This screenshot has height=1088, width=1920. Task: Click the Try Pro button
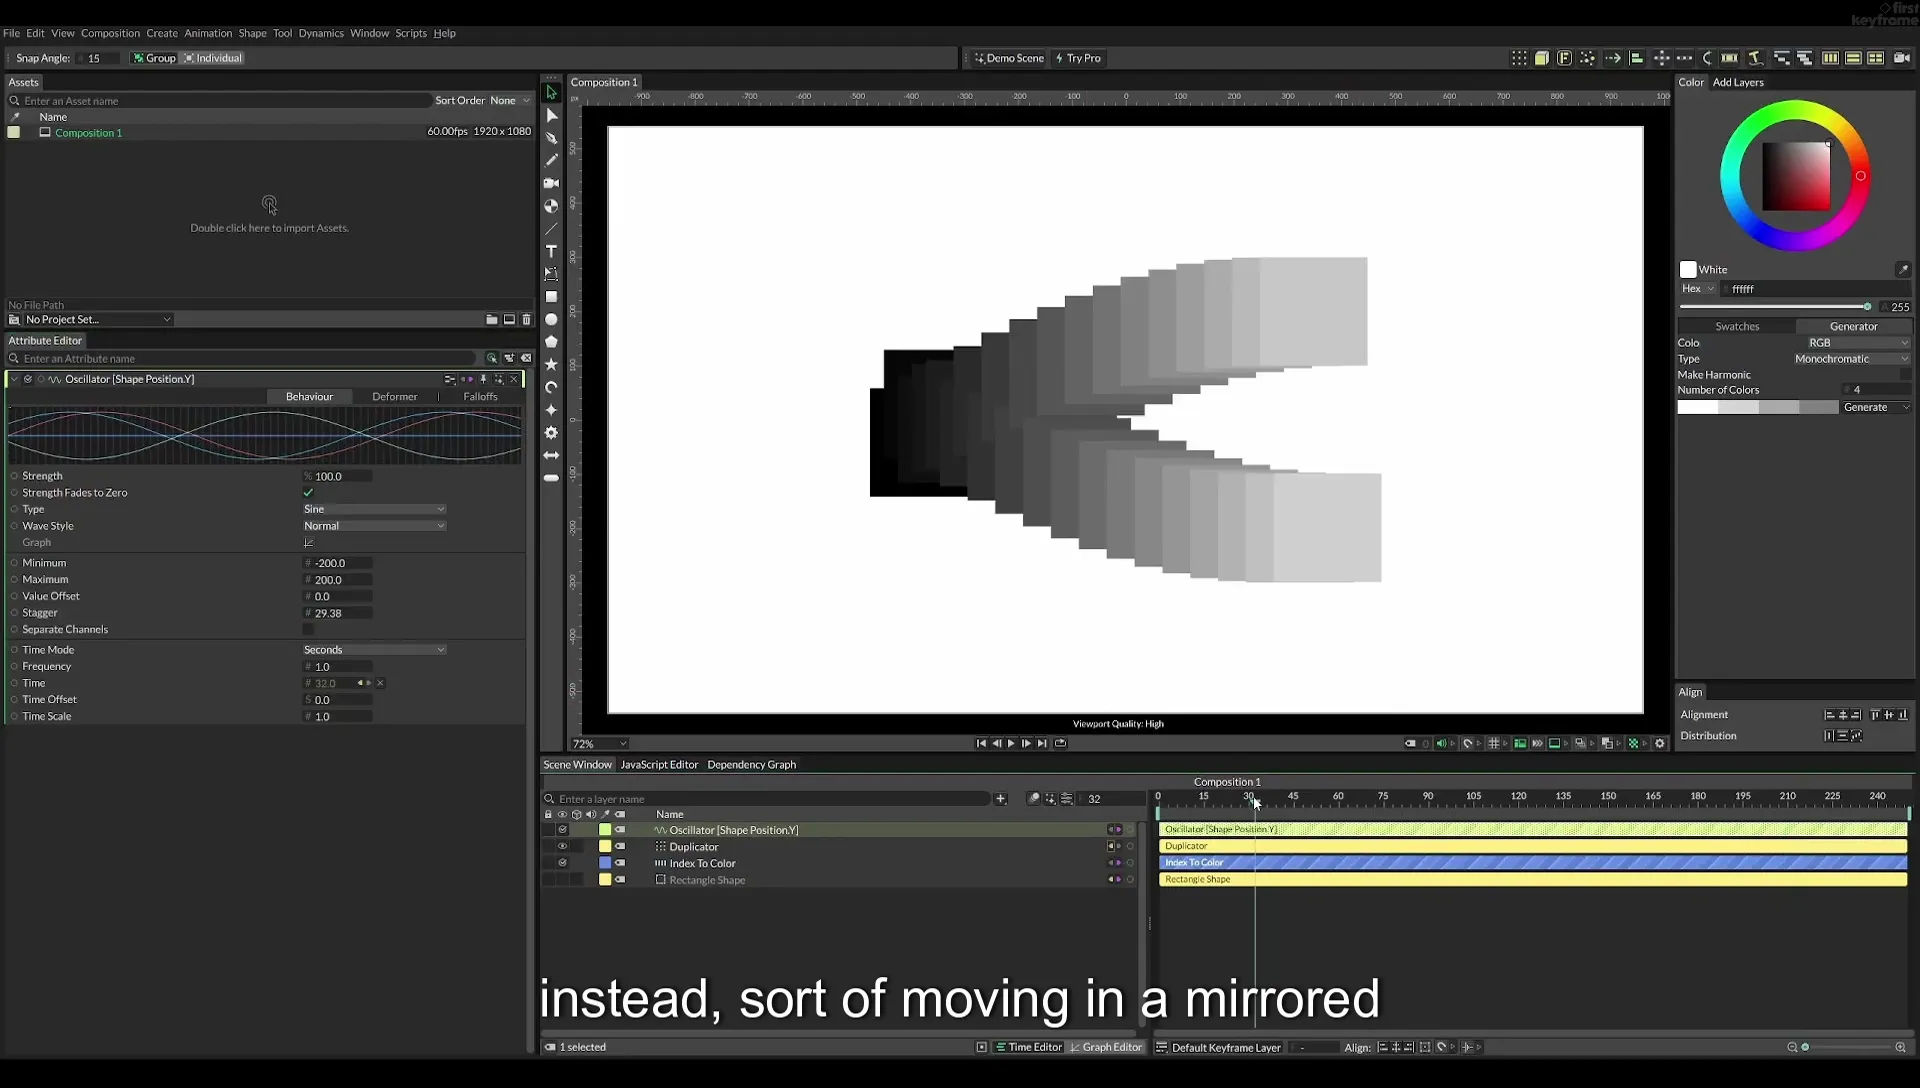point(1078,58)
